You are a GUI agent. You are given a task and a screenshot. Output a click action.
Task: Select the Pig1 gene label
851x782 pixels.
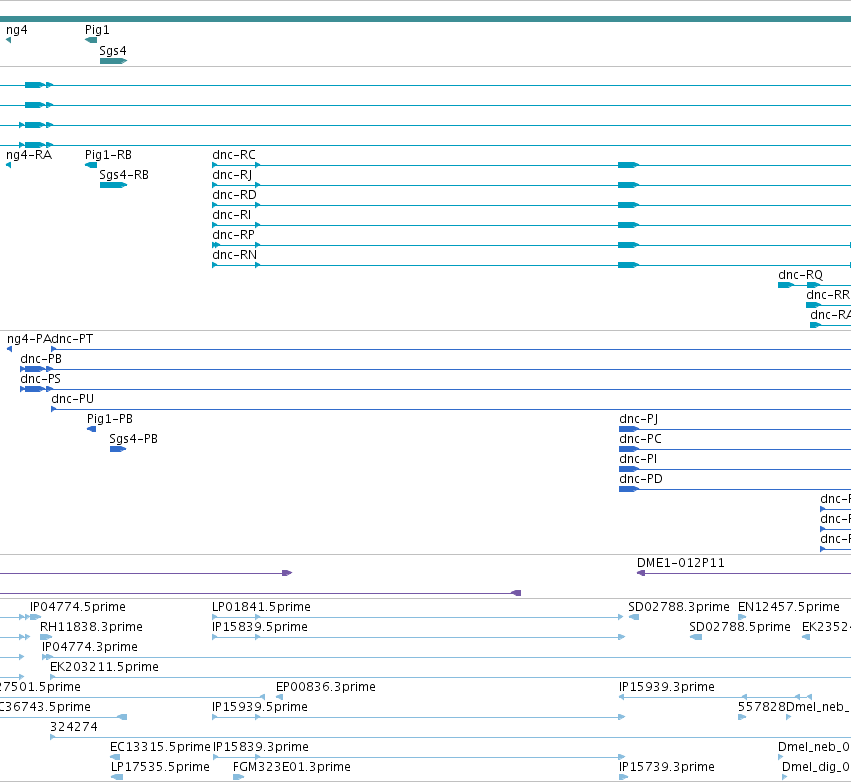coord(97,30)
